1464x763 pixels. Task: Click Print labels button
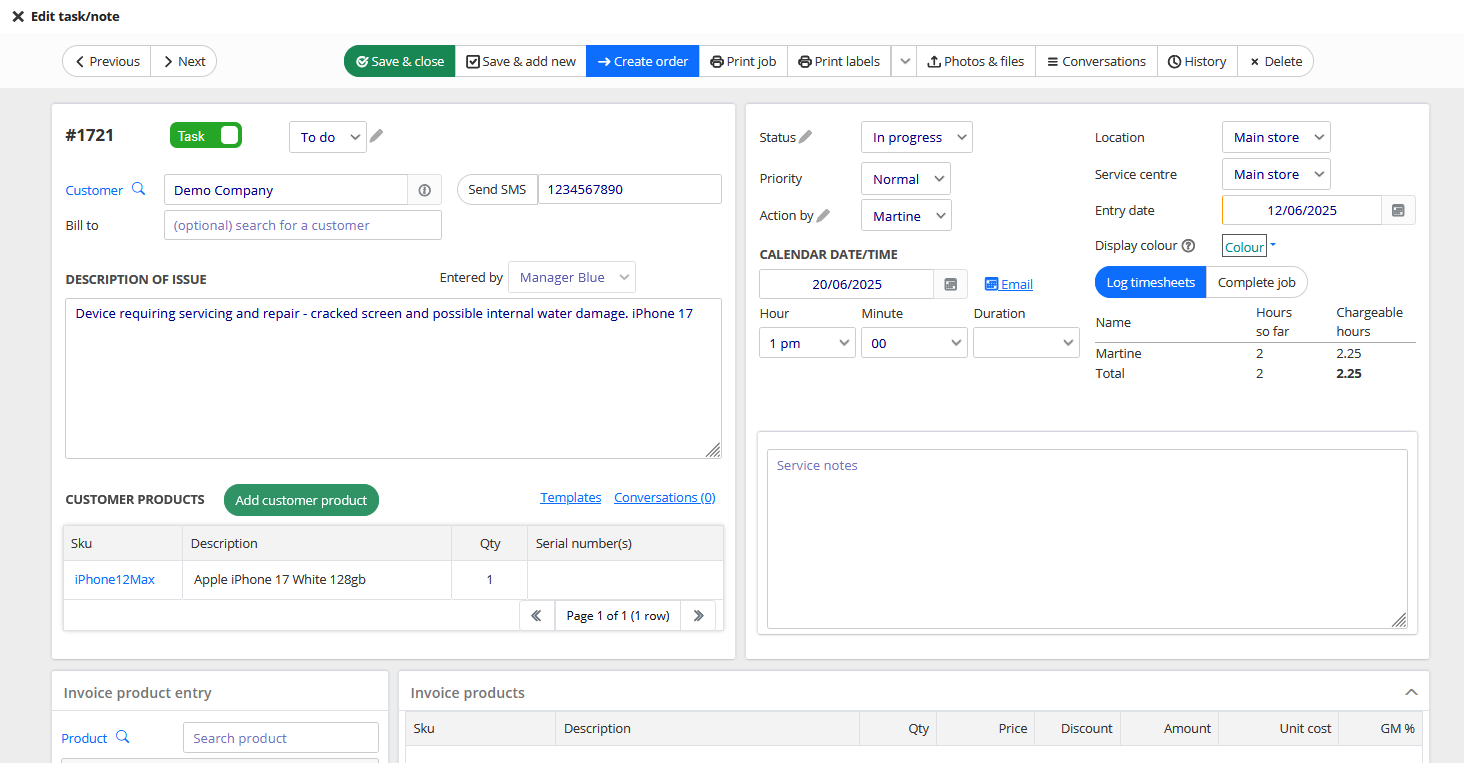pyautogui.click(x=839, y=61)
